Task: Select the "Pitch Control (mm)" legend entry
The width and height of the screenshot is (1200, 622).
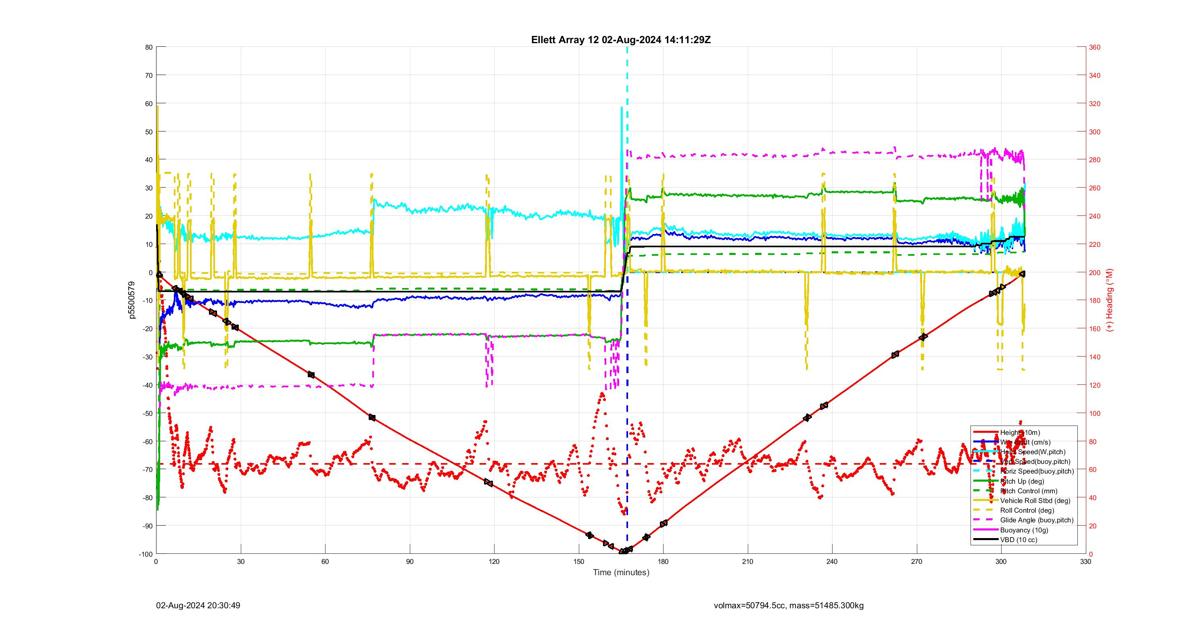Action: (1029, 491)
